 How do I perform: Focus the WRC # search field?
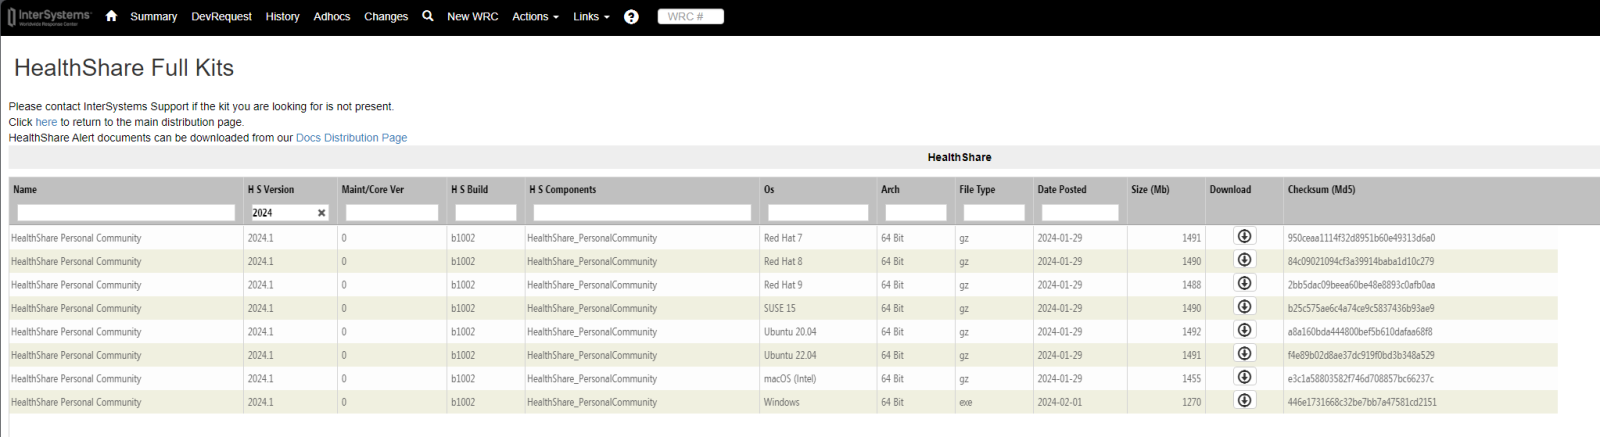click(690, 16)
